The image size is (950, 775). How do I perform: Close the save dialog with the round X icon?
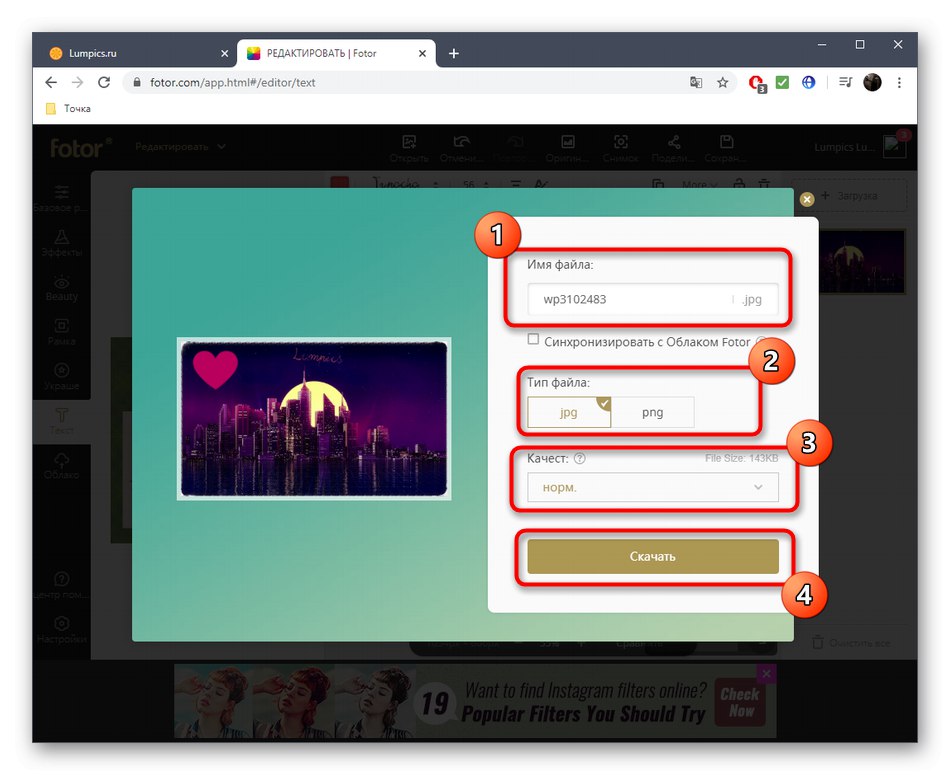(806, 199)
